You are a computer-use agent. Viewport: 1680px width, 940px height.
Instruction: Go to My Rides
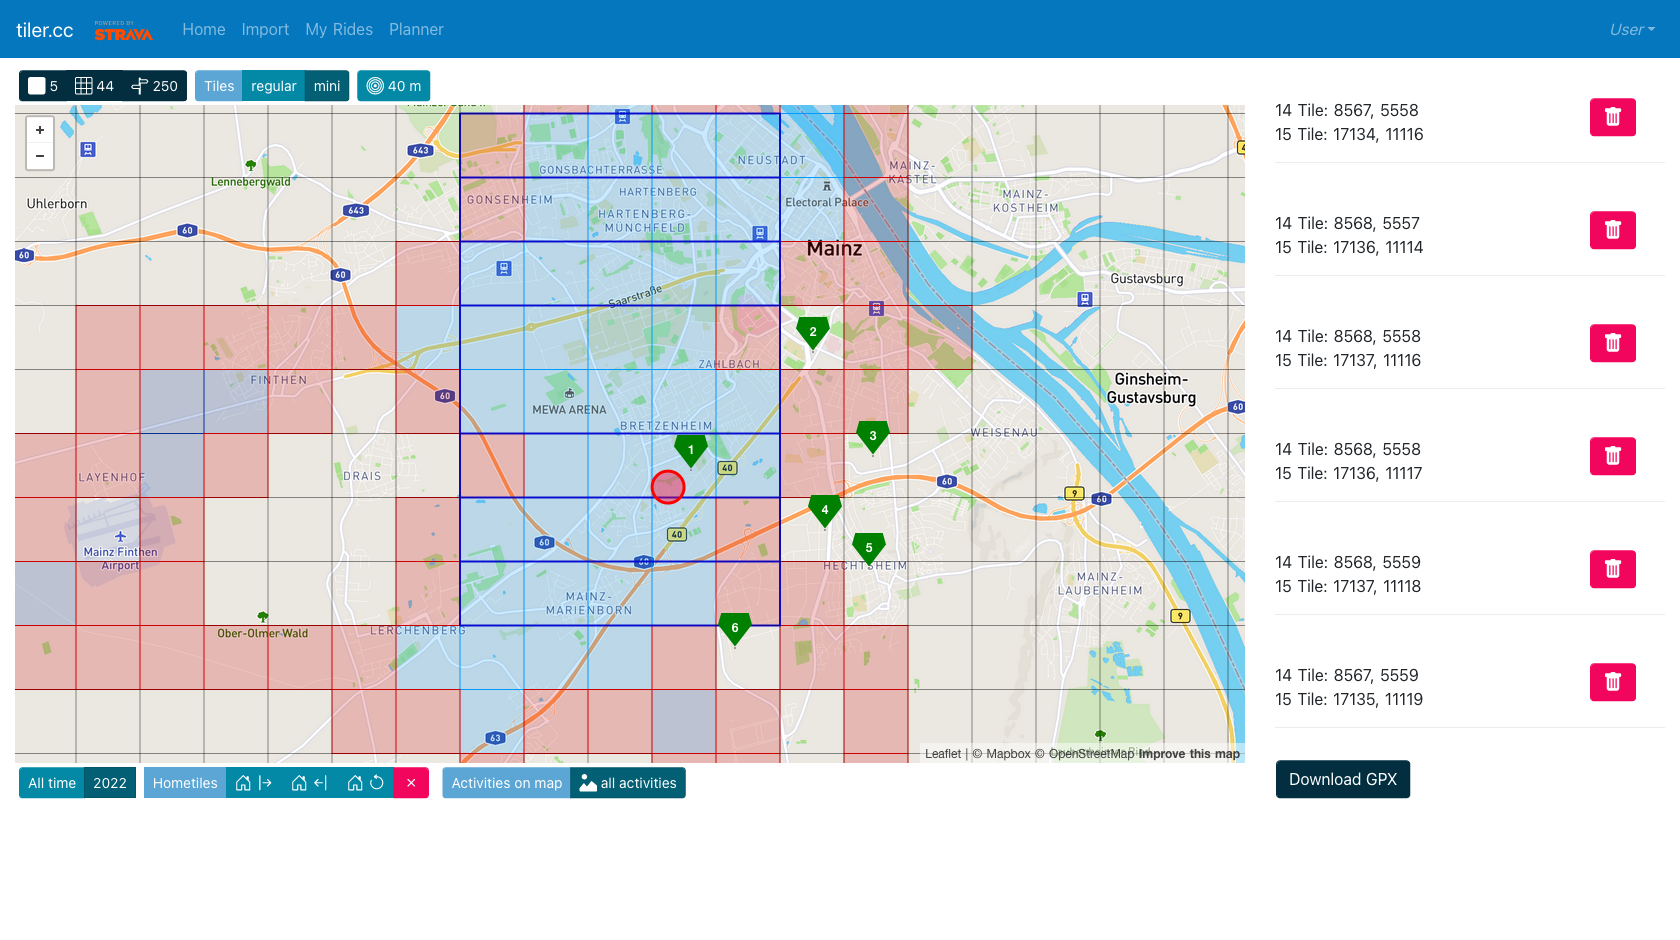[x=339, y=30]
